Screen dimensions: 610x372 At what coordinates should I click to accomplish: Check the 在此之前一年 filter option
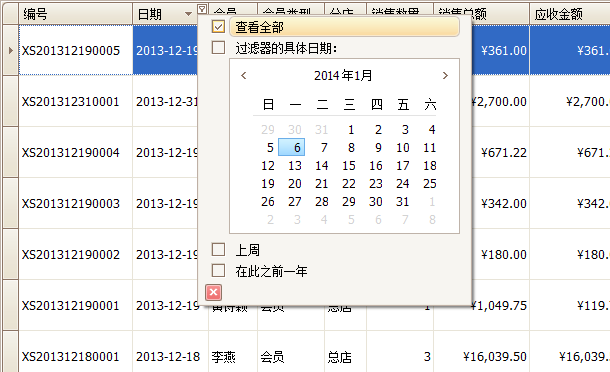coord(218,270)
